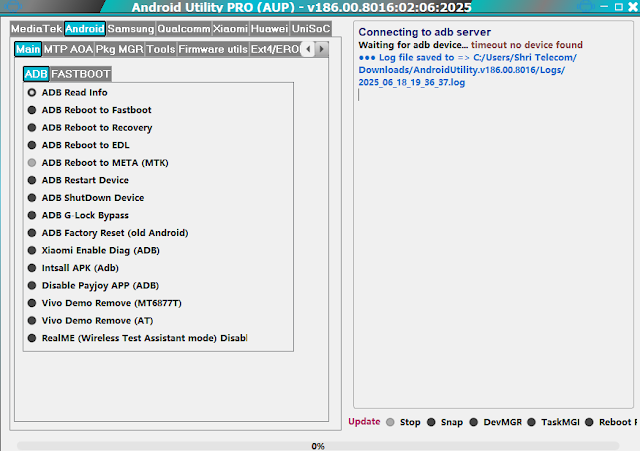This screenshot has width=640, height=451.
Task: Select the ADB mode tab
Action: coord(36,74)
